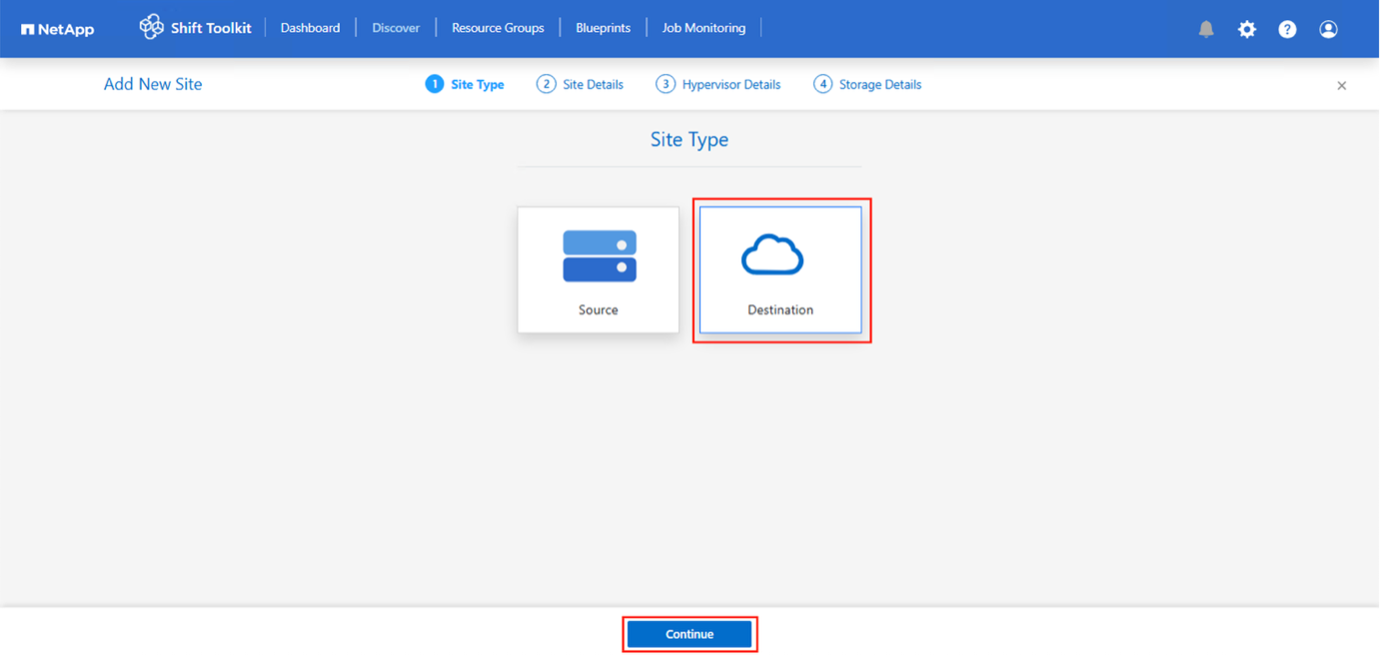
Task: Open the settings gear menu
Action: (1246, 29)
